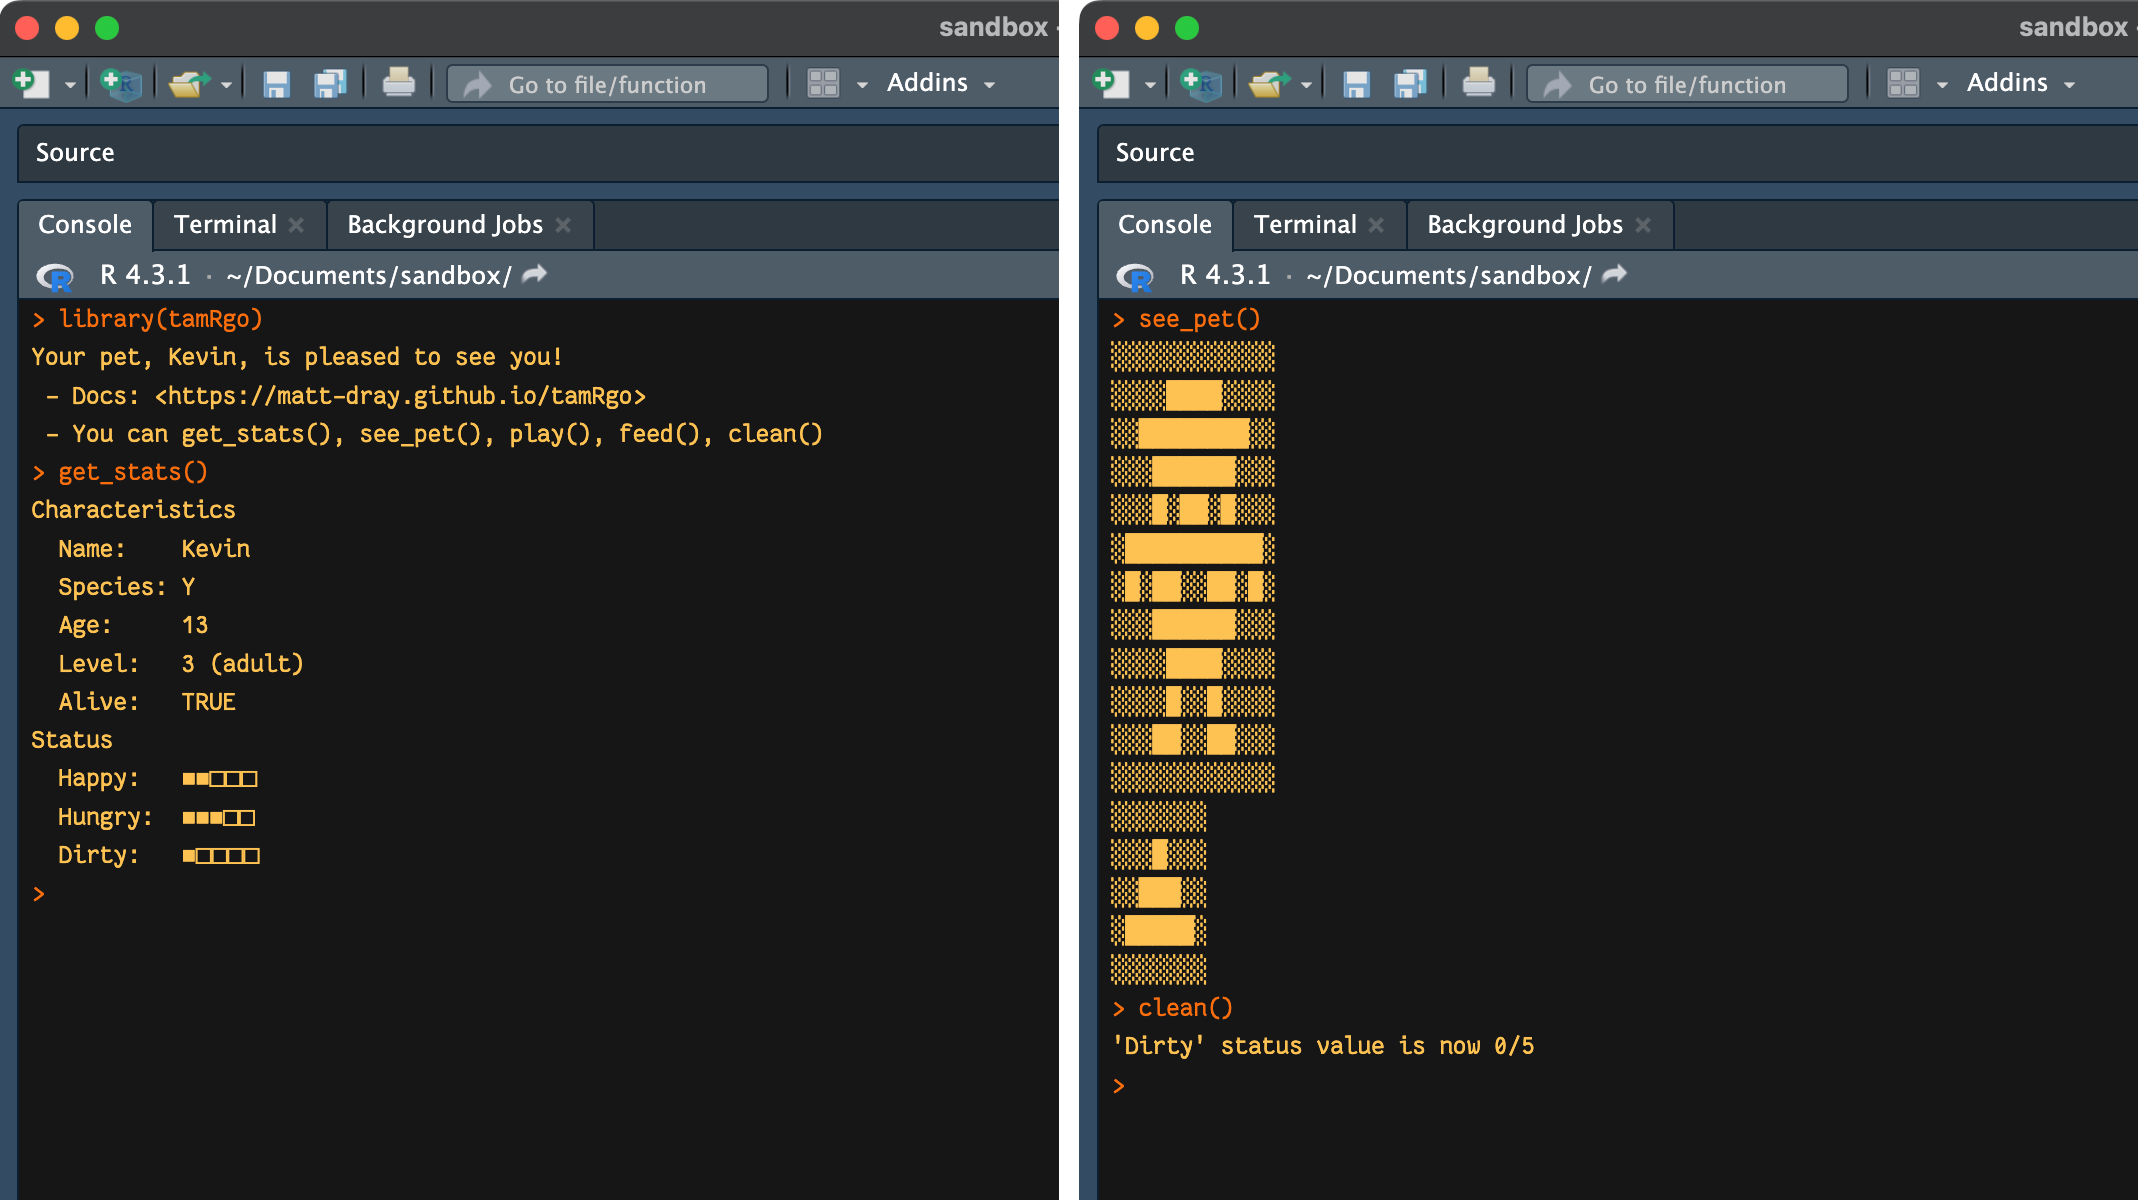Click the arrow inside the file search box
The width and height of the screenshot is (2138, 1200).
pyautogui.click(x=479, y=84)
